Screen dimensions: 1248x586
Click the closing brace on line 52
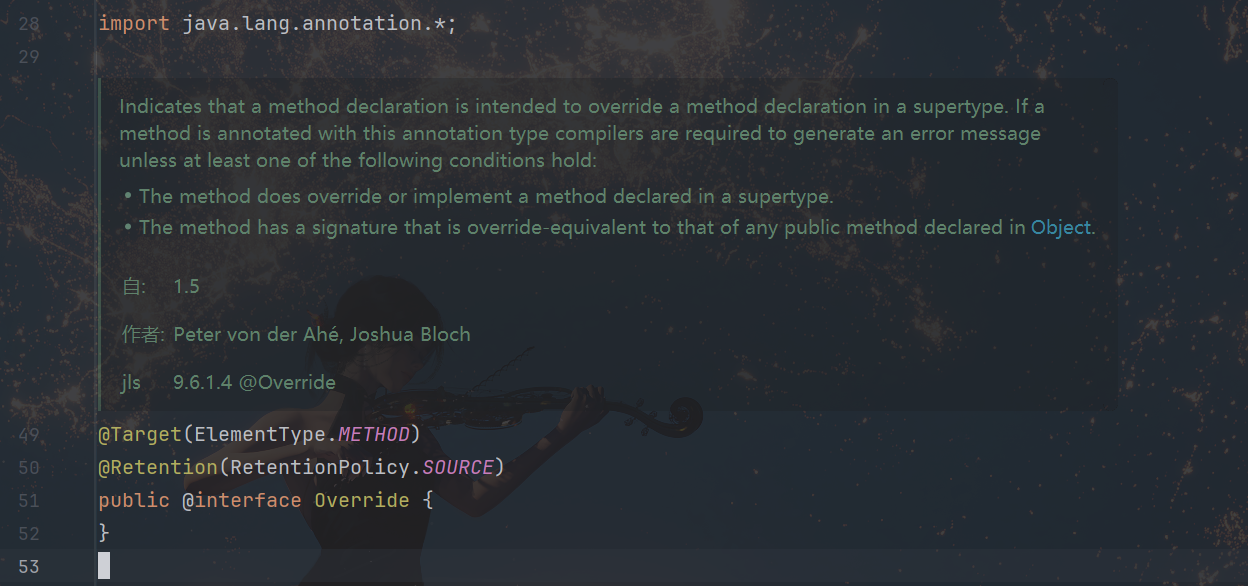[104, 533]
